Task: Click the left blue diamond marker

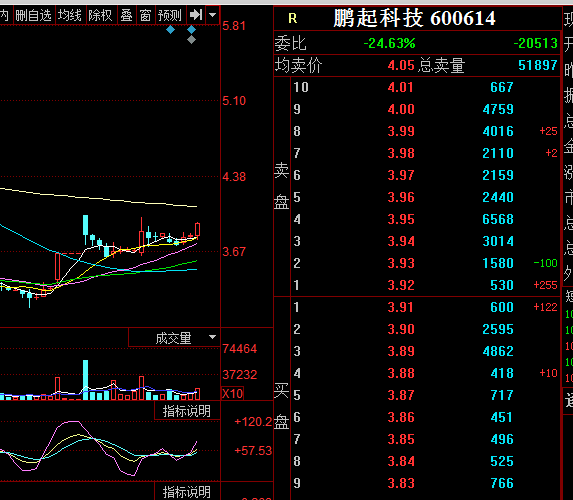Action: click(170, 30)
